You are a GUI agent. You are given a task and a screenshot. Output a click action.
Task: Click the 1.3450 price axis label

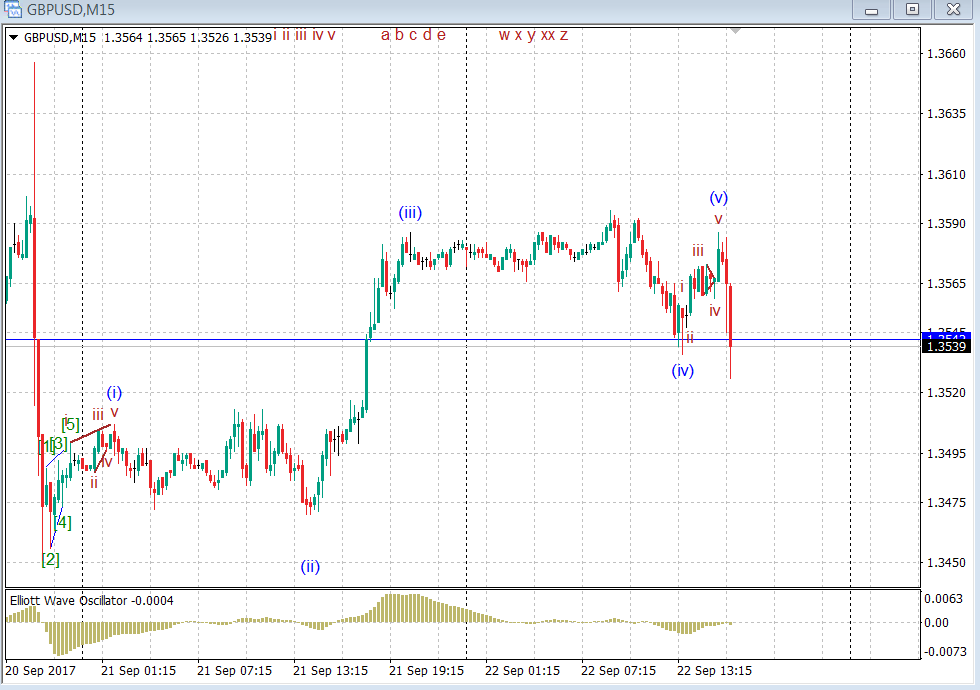point(946,562)
